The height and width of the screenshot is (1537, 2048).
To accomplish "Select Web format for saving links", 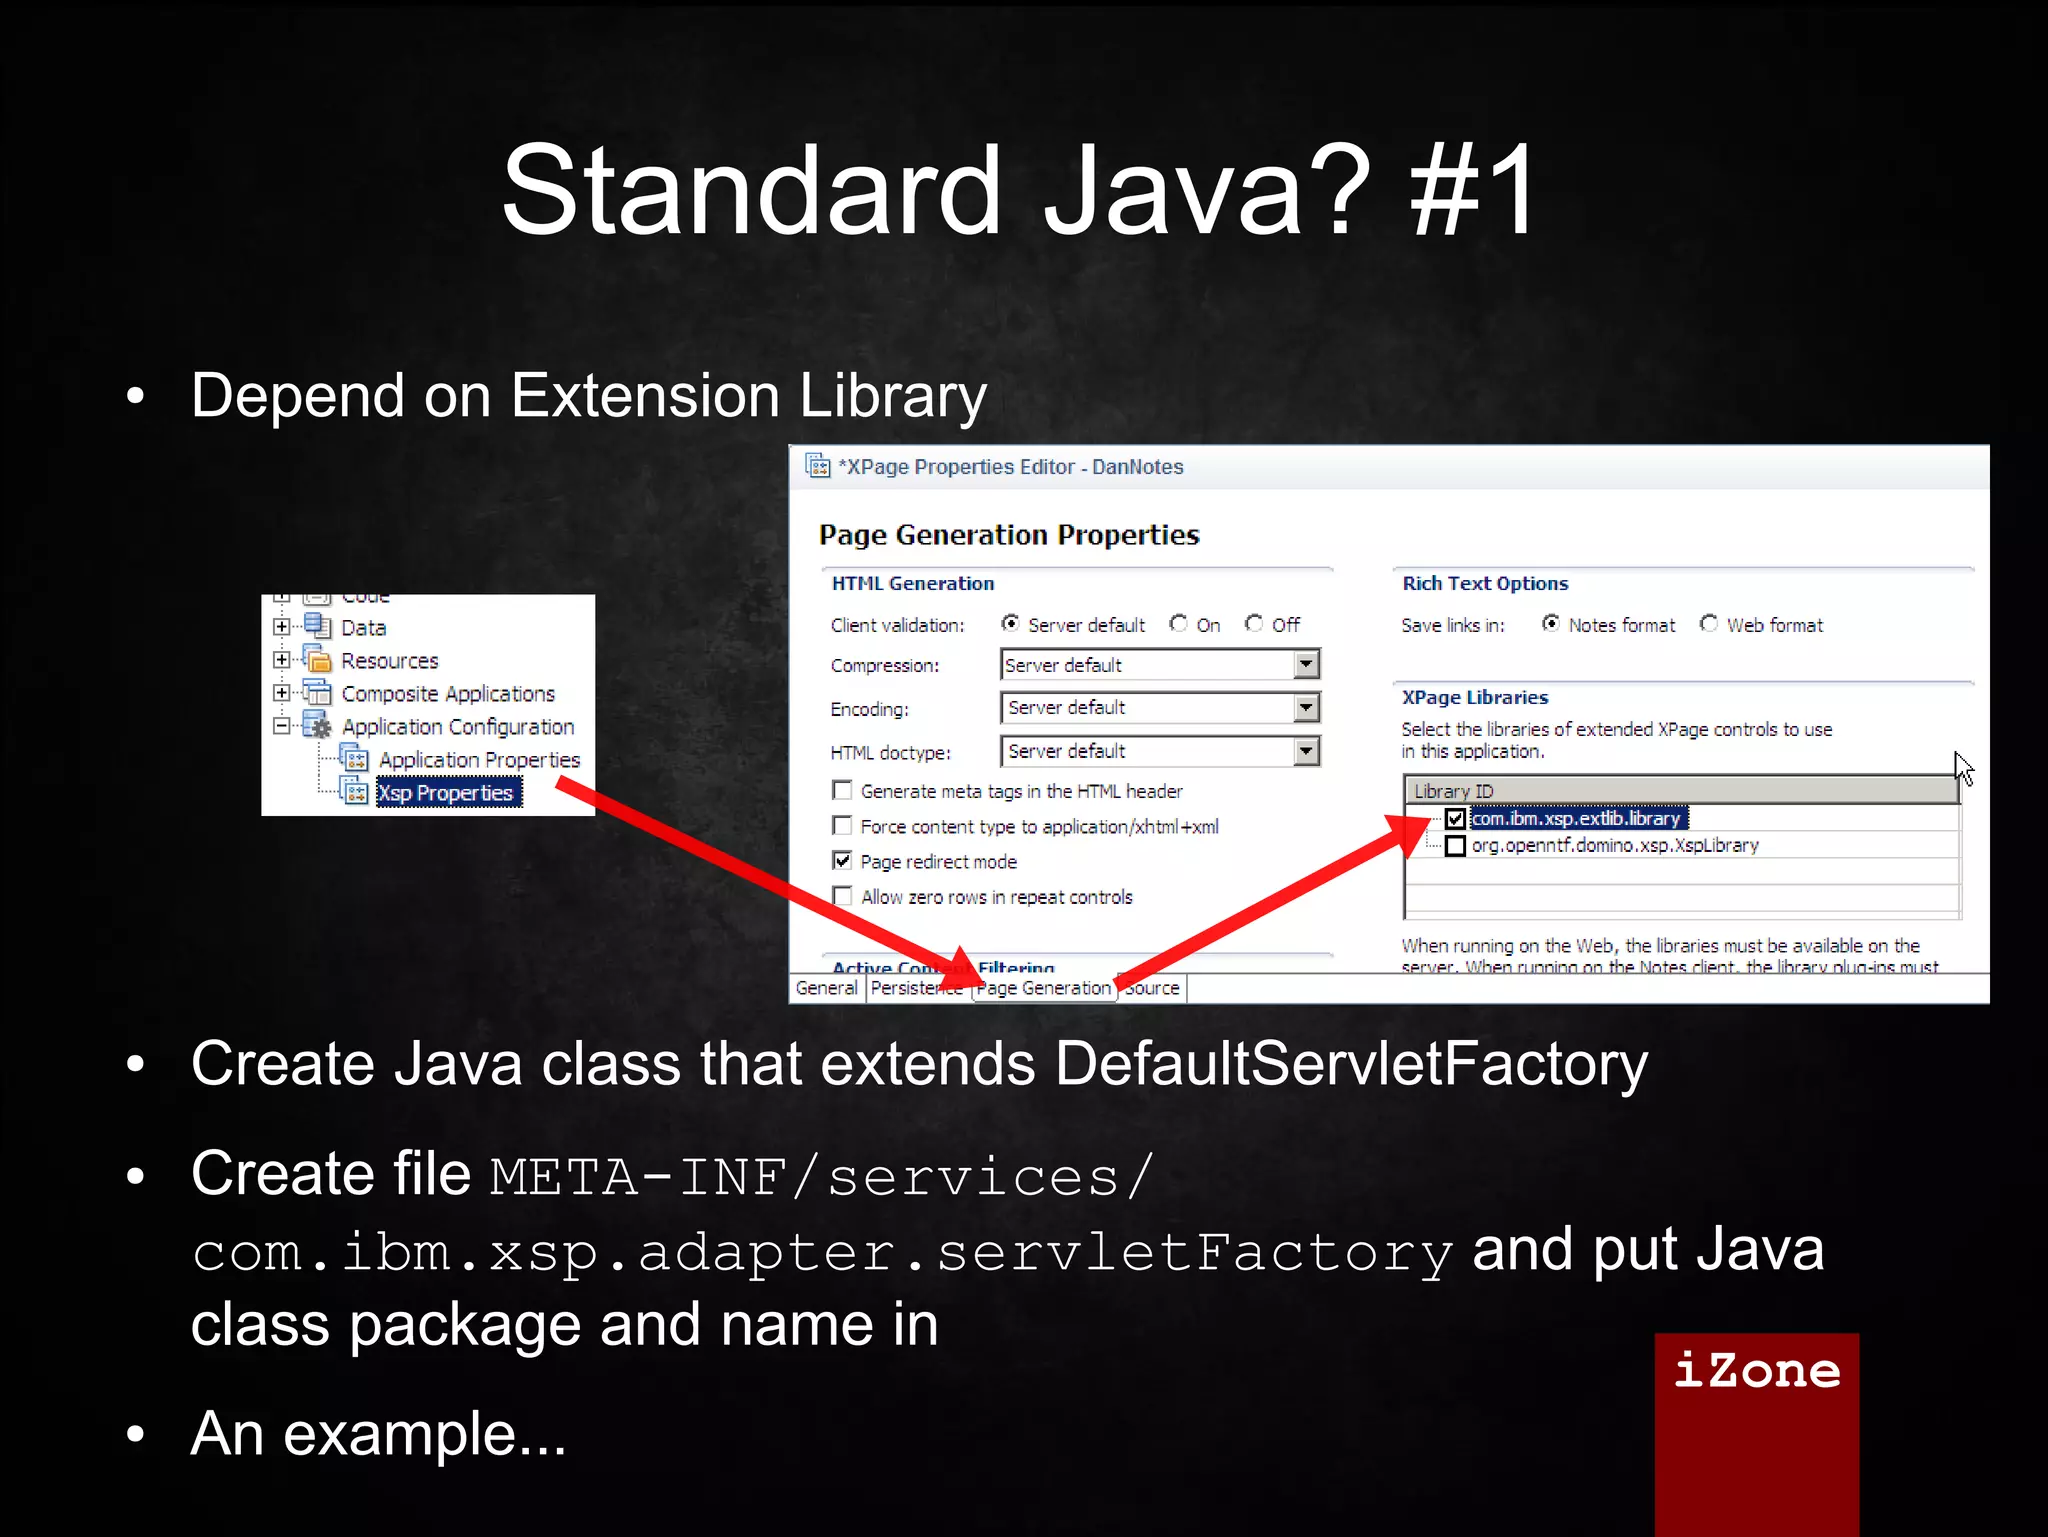I will point(1708,623).
